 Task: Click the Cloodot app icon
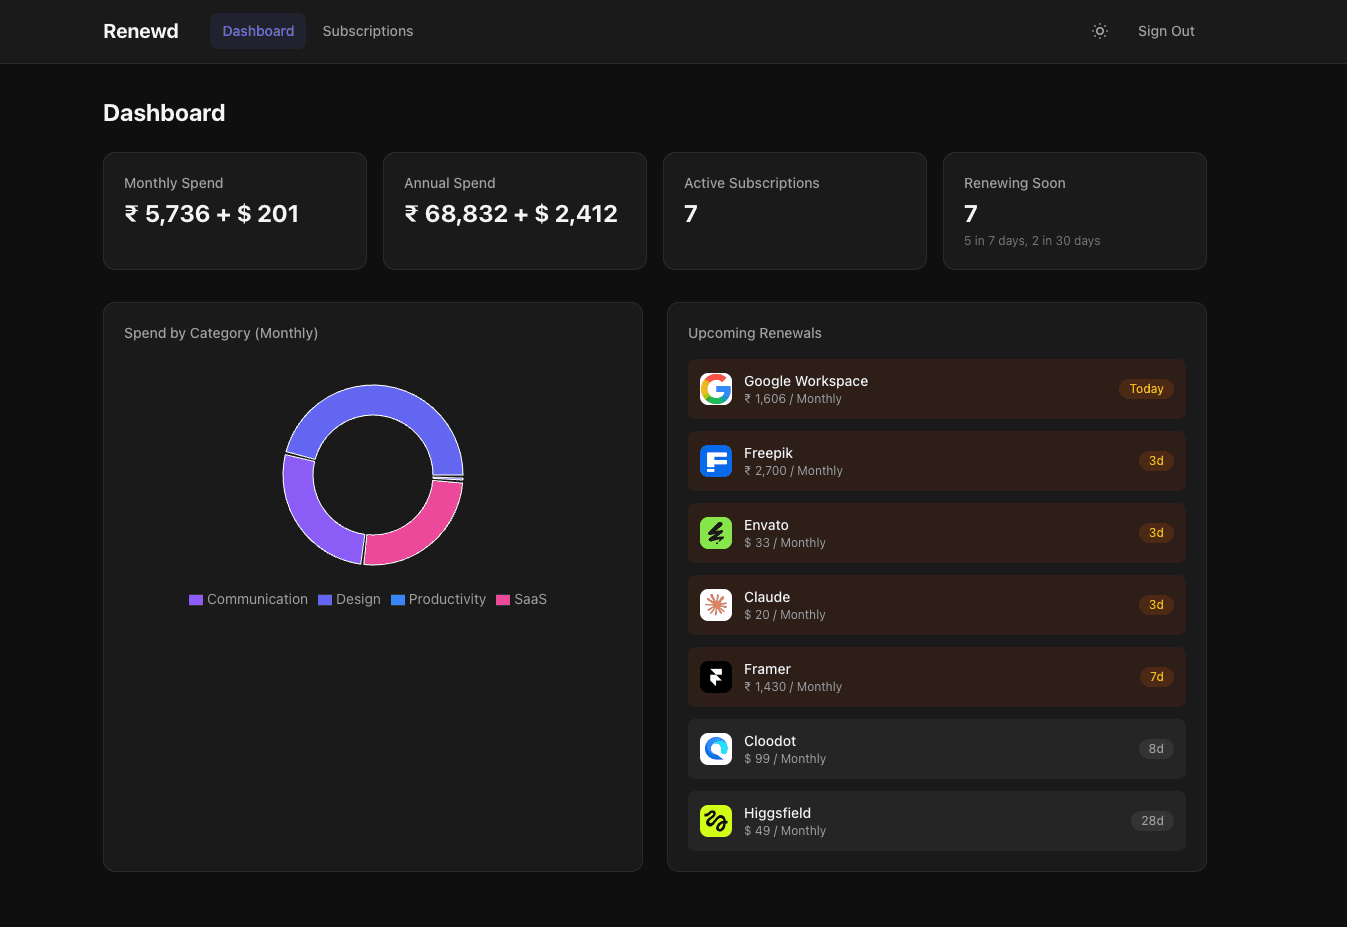point(716,749)
